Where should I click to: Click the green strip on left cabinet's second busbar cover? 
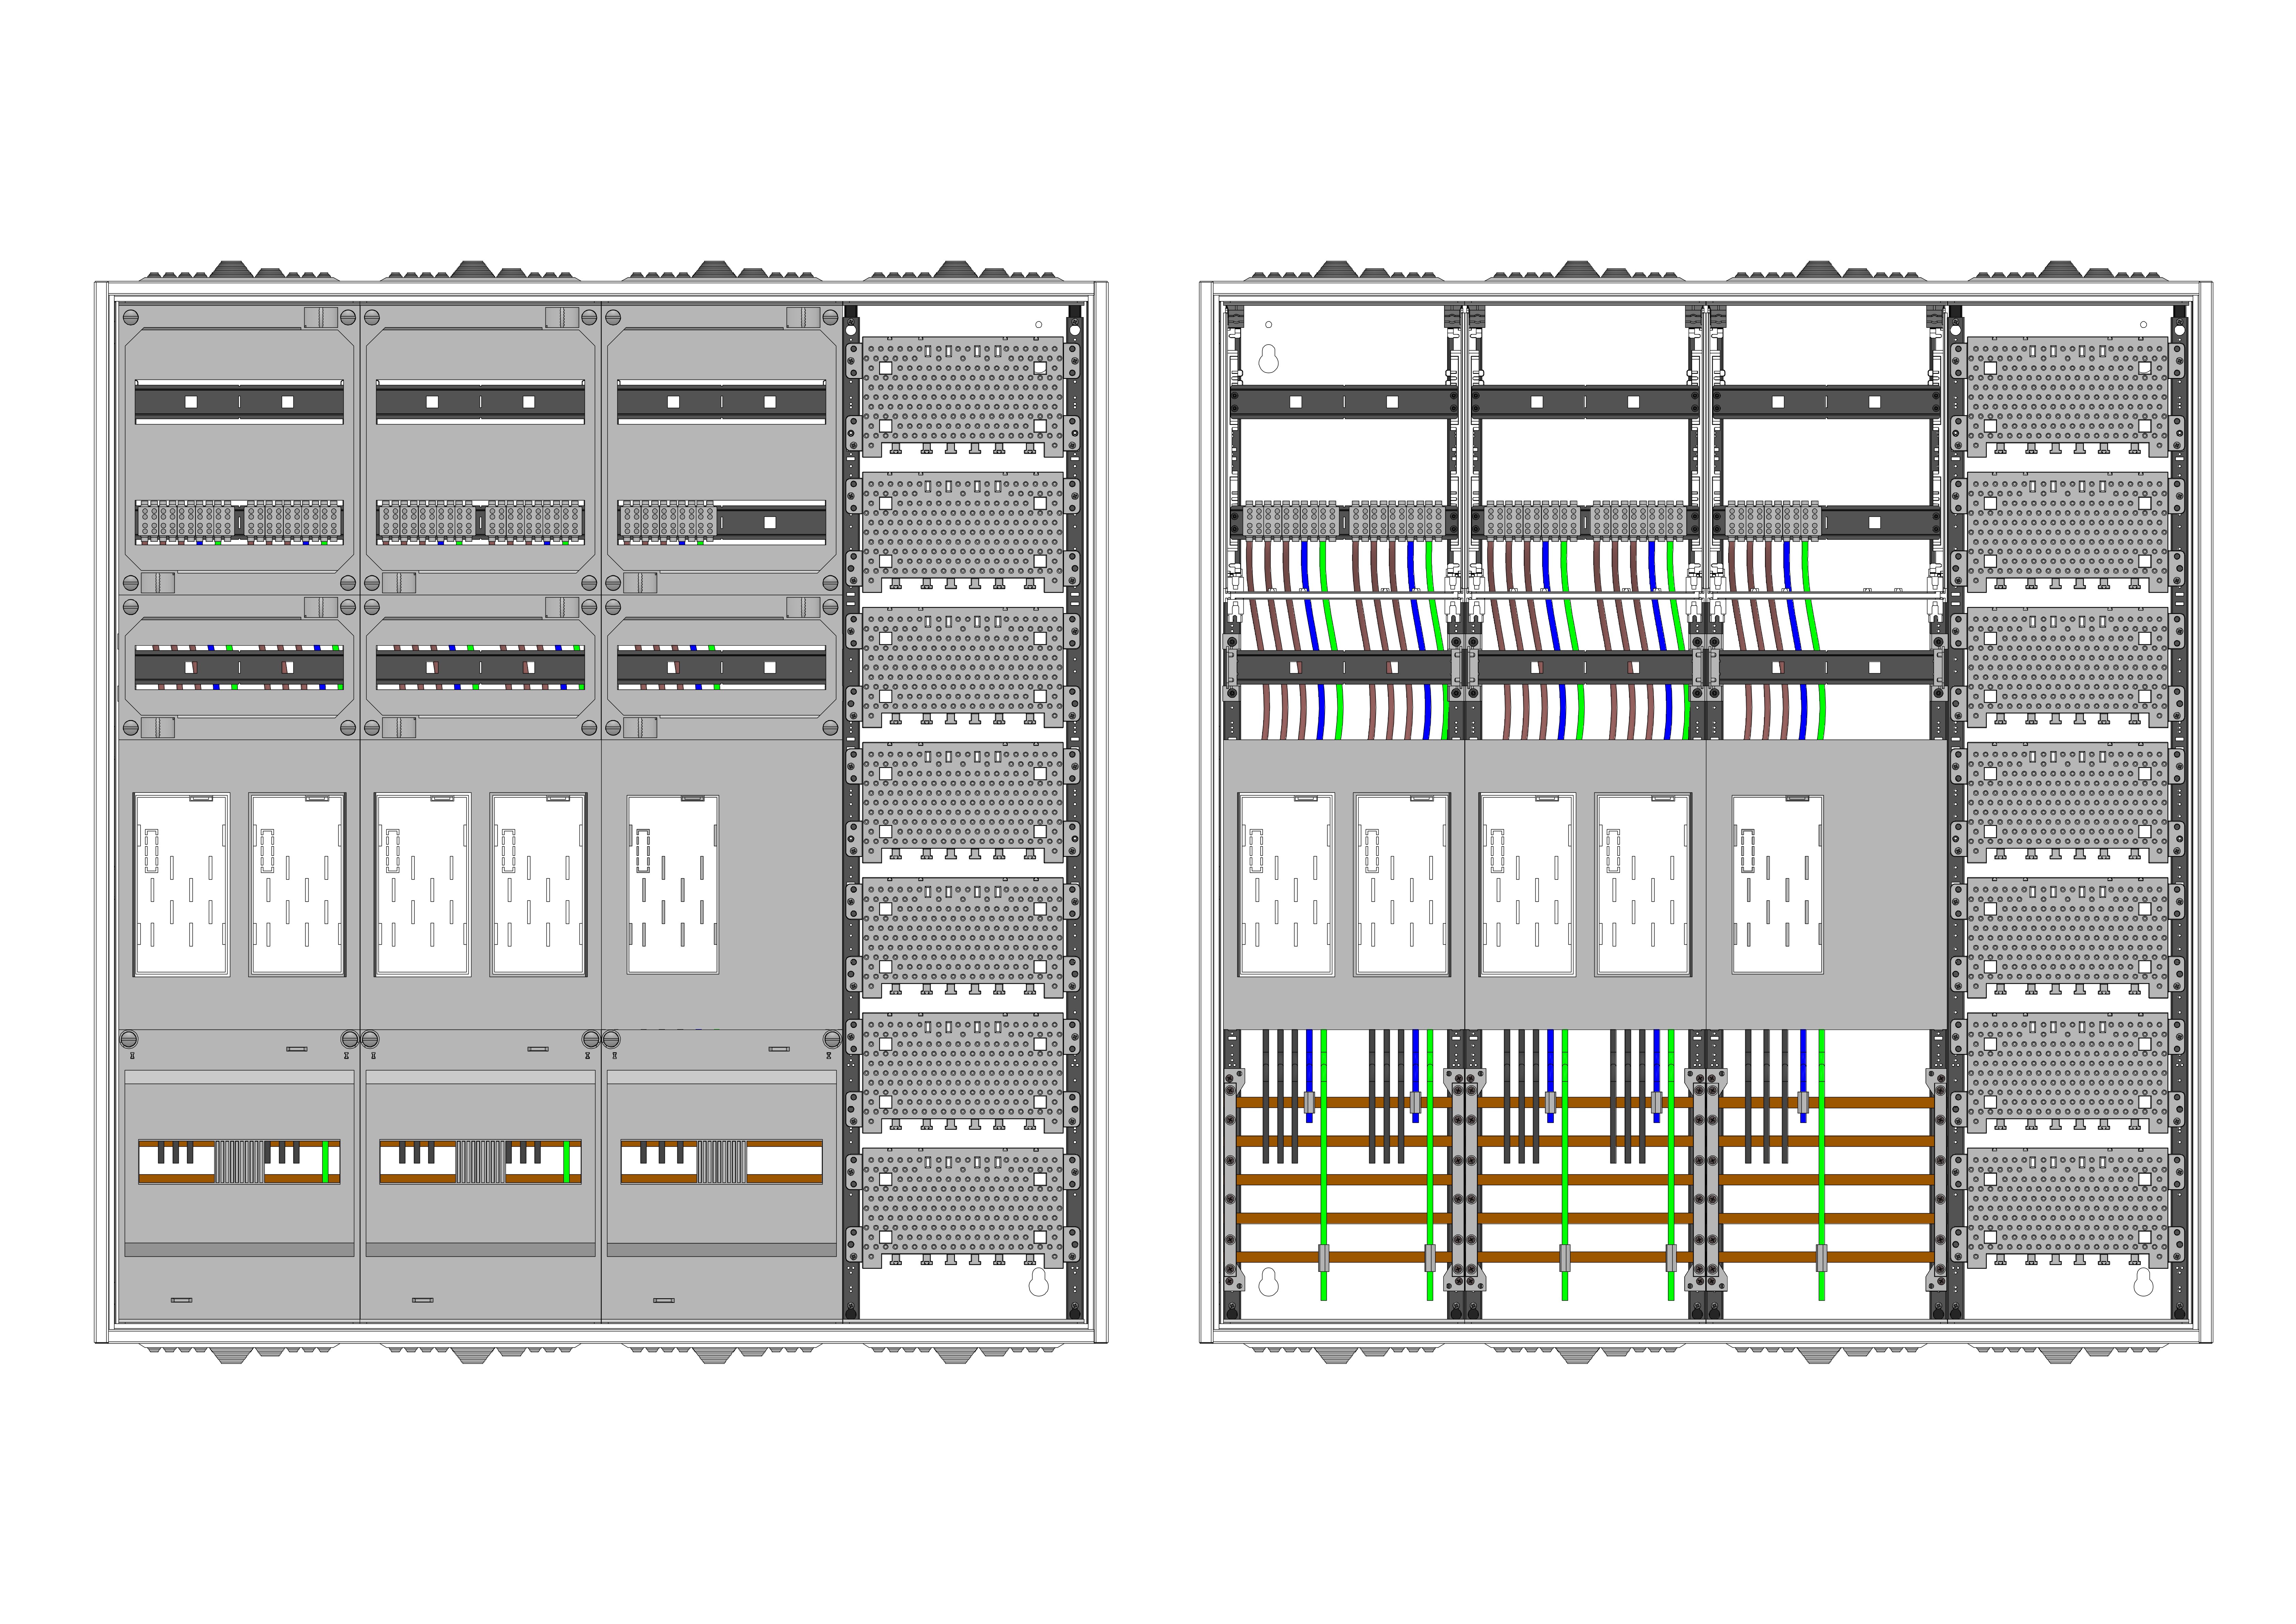[567, 1162]
